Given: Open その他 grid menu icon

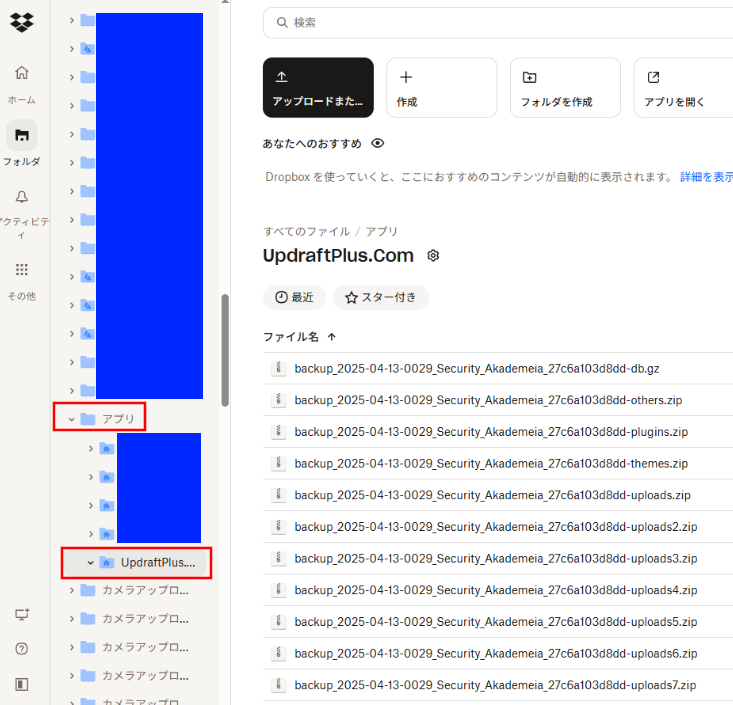Looking at the screenshot, I should (22, 269).
